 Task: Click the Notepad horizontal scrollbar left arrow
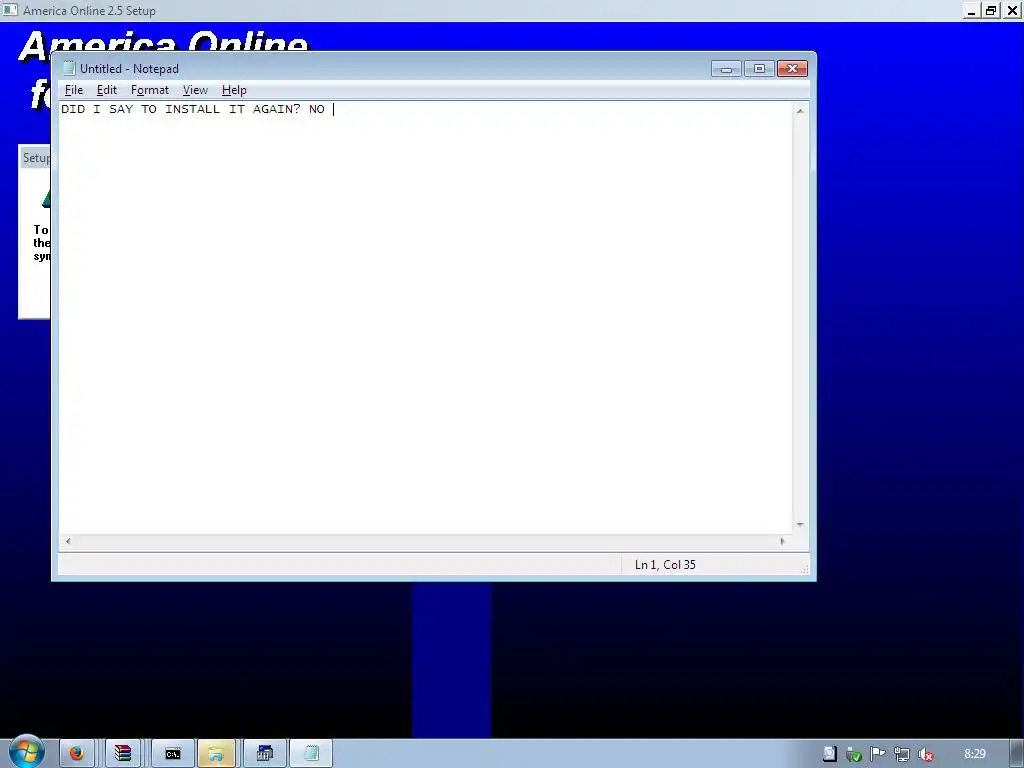point(68,541)
